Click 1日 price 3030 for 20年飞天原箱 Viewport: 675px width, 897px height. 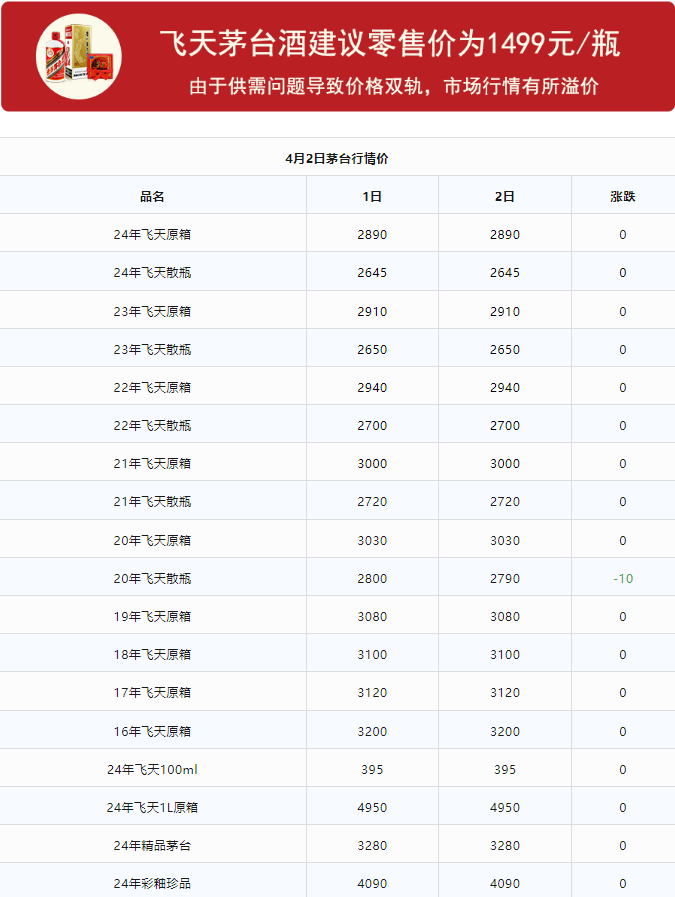(372, 540)
